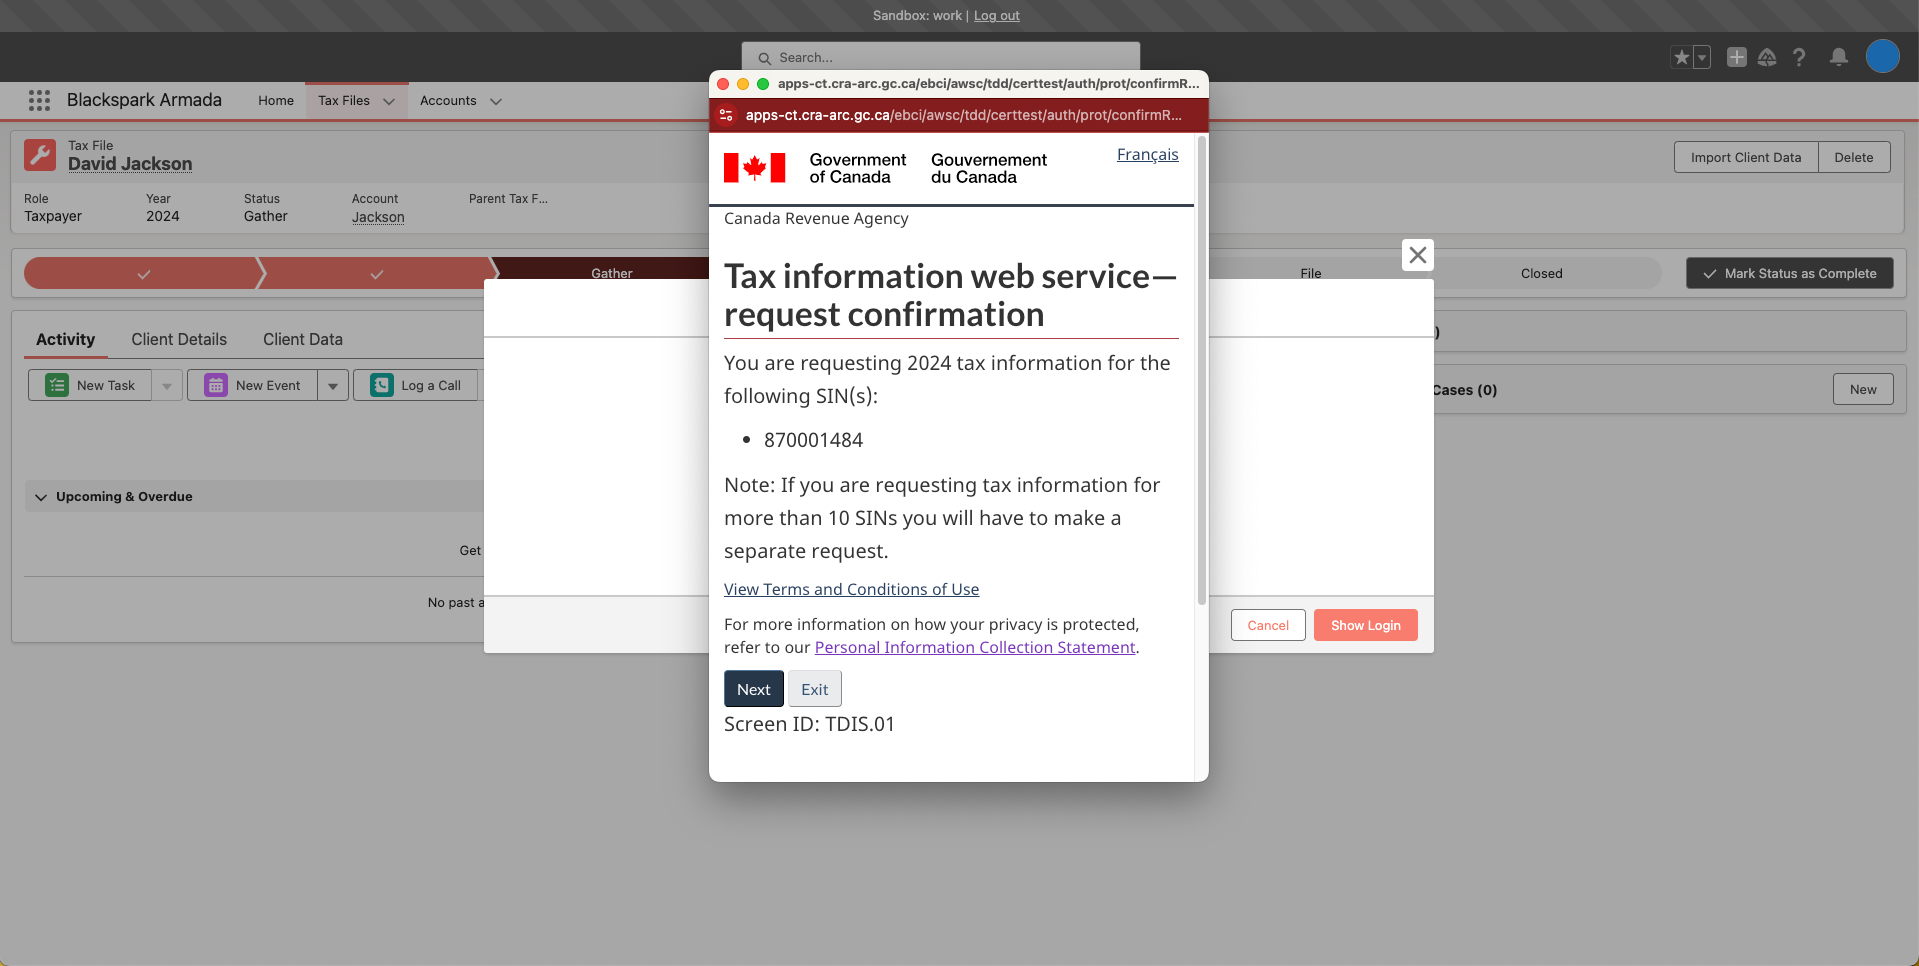Click the popup window address bar

coord(964,115)
